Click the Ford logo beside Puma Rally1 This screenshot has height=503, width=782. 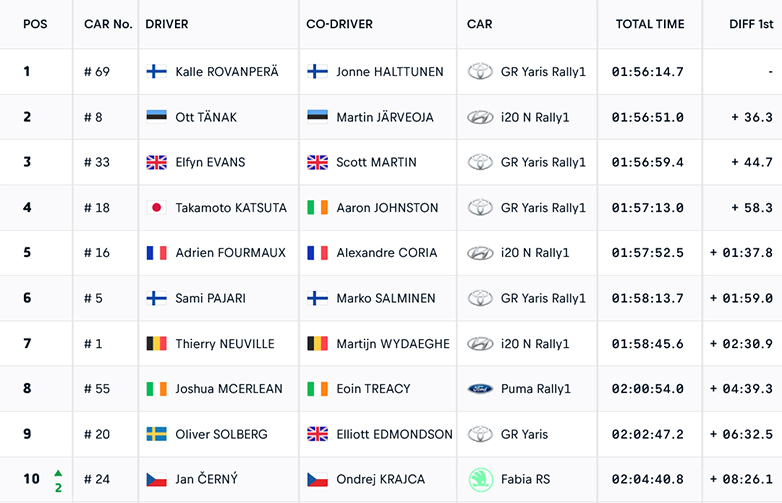pyautogui.click(x=480, y=389)
